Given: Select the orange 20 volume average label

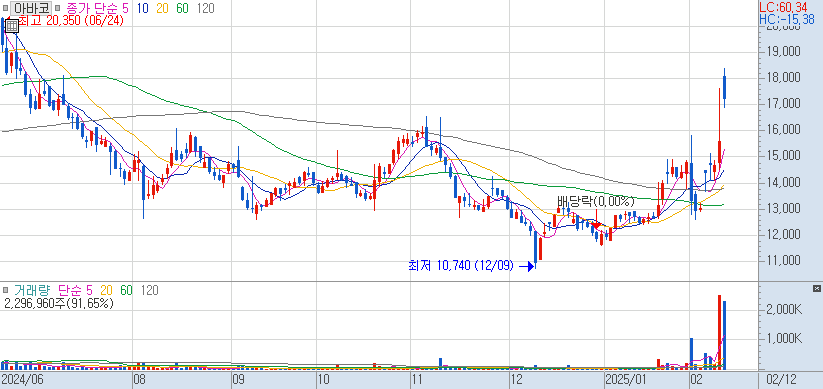Looking at the screenshot, I should (x=107, y=290).
